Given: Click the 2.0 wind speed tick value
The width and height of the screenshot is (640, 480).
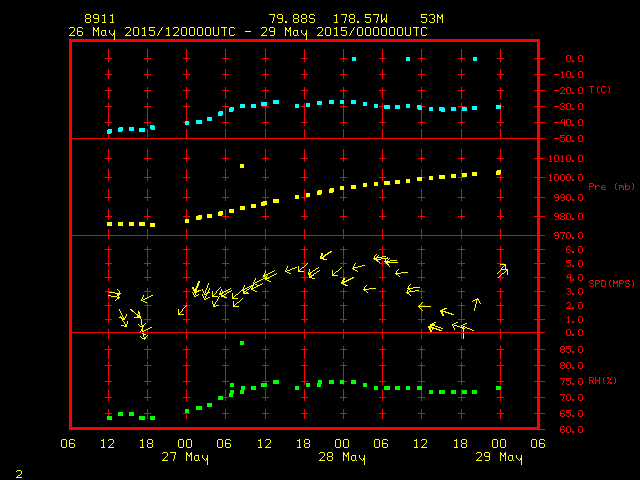Looking at the screenshot, I should pyautogui.click(x=574, y=306).
